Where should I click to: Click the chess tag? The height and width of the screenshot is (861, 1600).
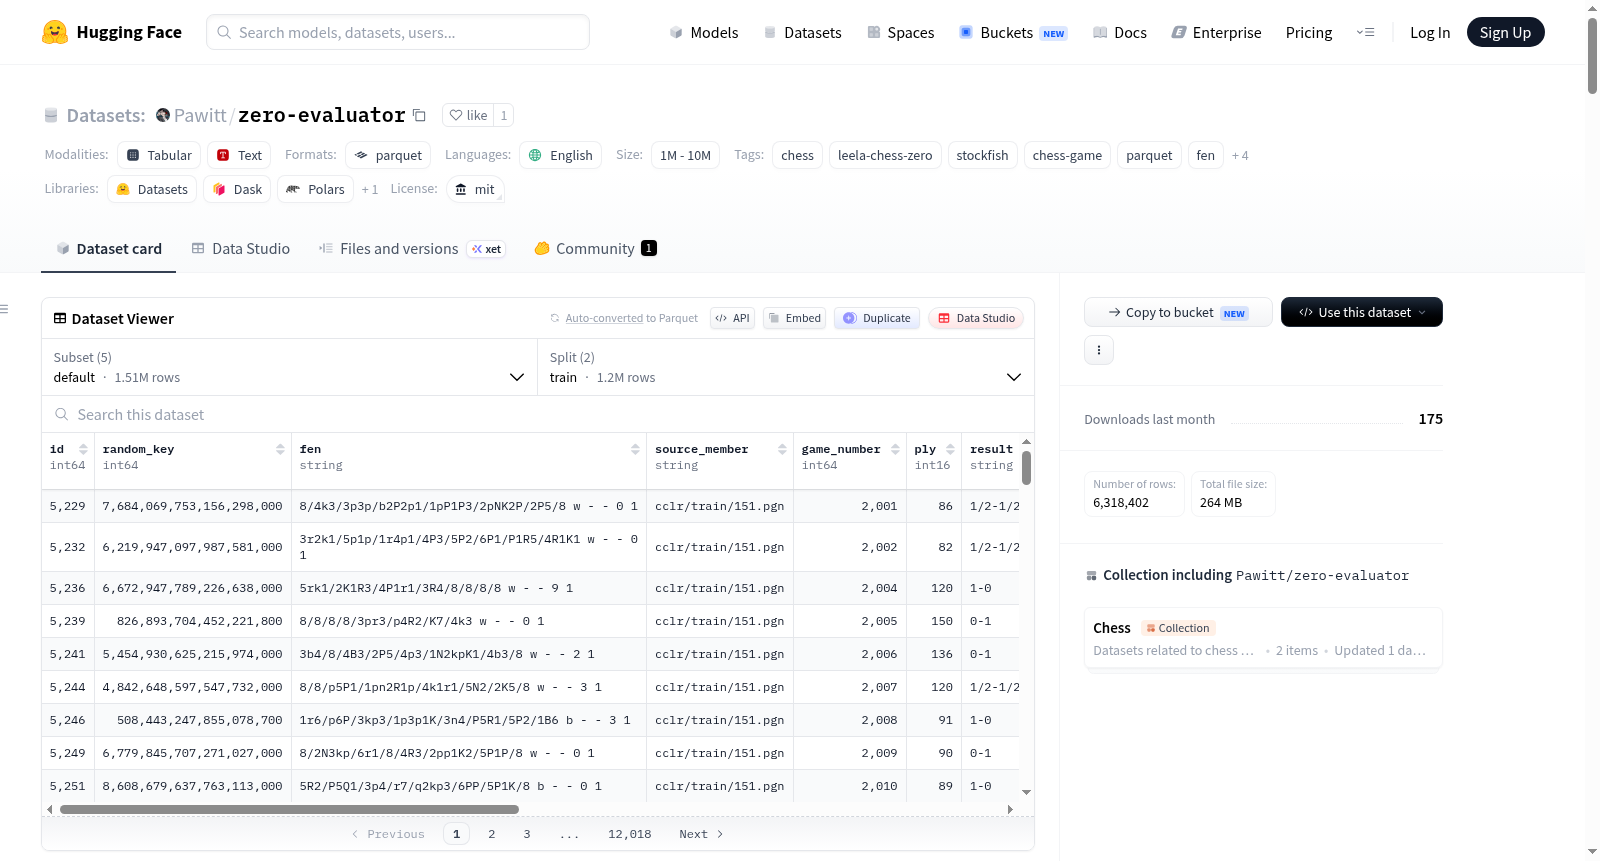point(797,155)
